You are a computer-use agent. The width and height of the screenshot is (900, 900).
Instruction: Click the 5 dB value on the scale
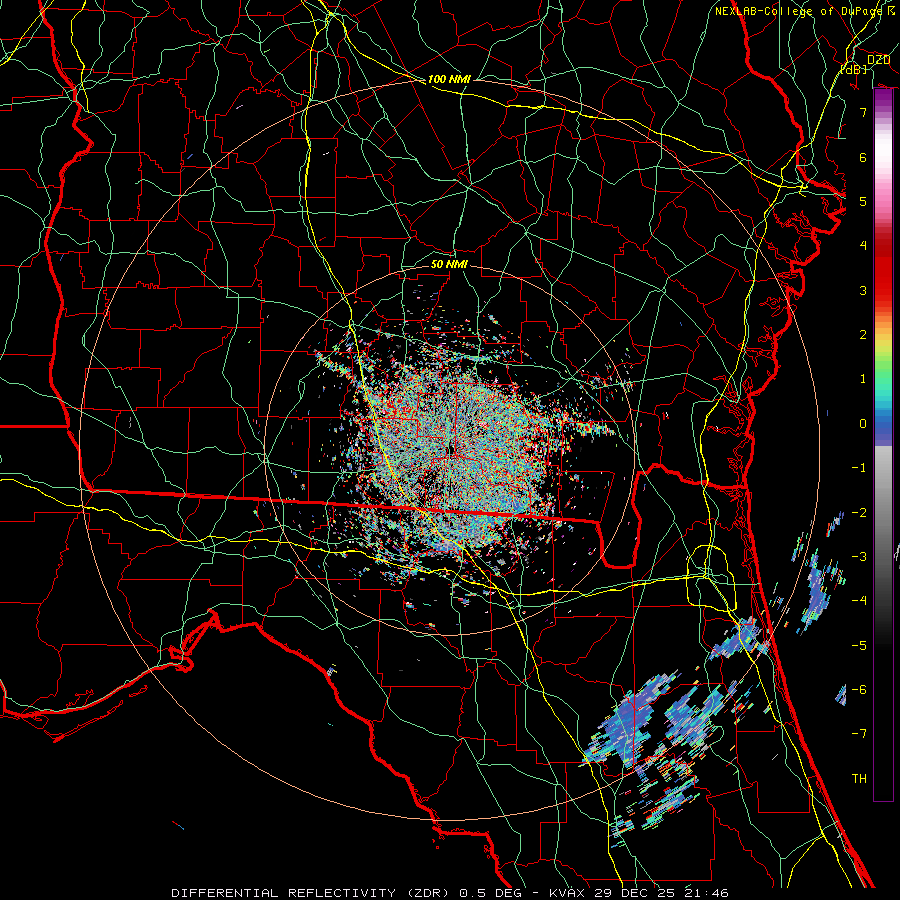[863, 201]
